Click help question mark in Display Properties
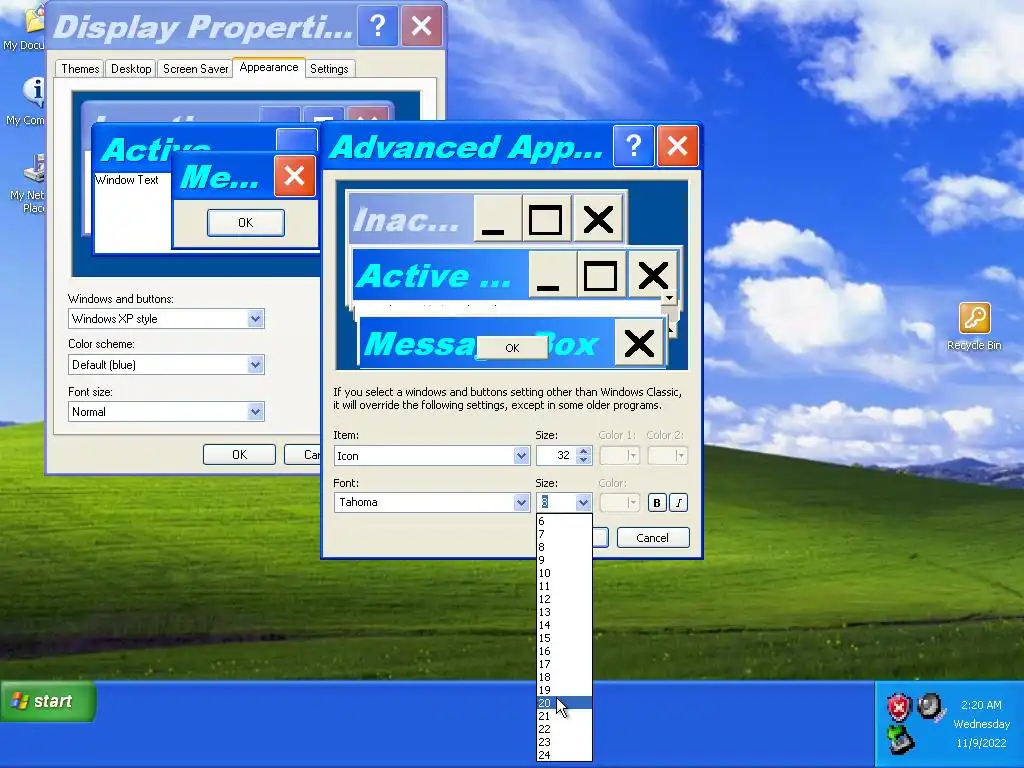This screenshot has width=1024, height=768. 377,26
